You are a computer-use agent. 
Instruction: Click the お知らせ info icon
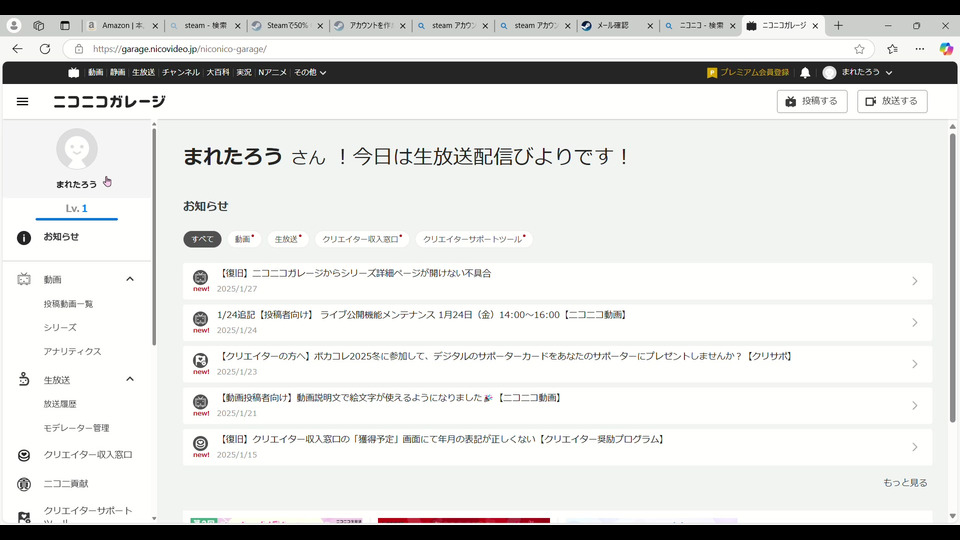point(24,238)
